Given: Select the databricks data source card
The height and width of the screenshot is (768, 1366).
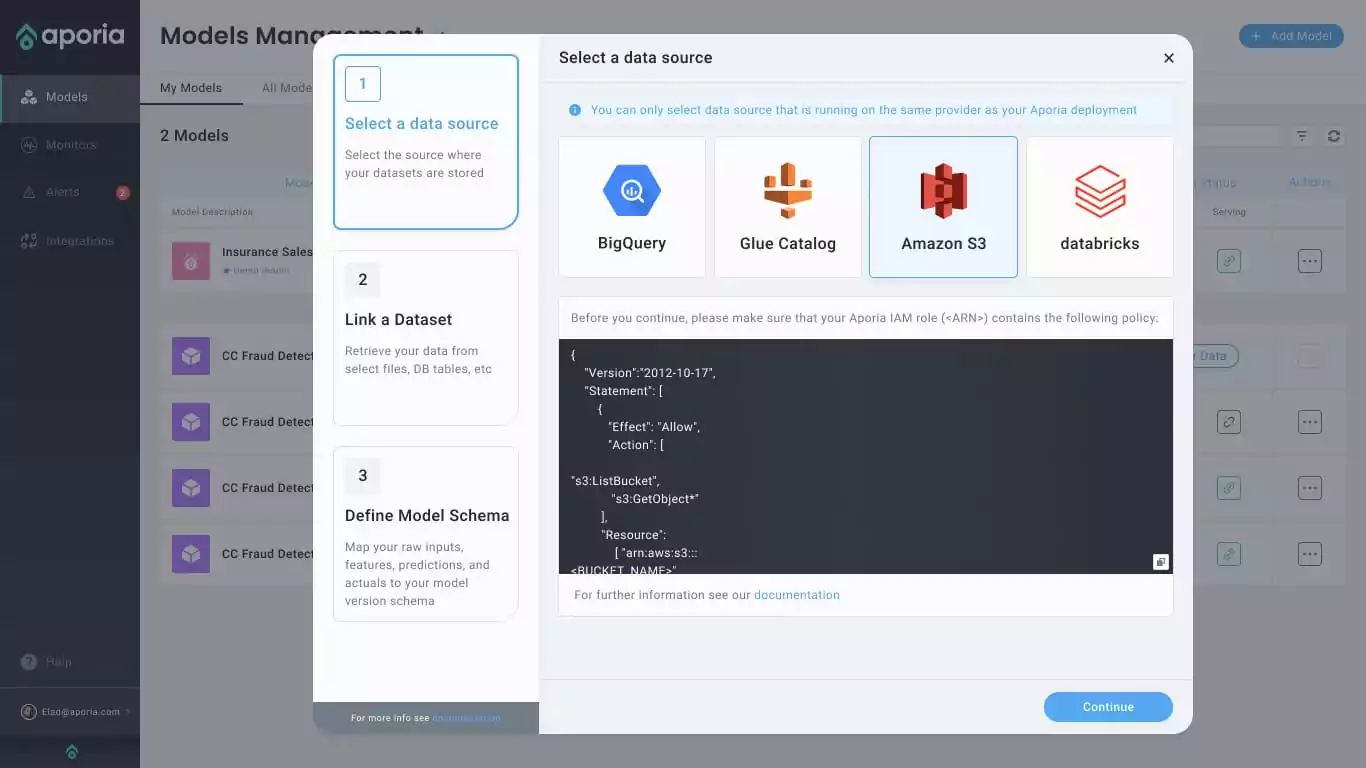Looking at the screenshot, I should click(1100, 207).
